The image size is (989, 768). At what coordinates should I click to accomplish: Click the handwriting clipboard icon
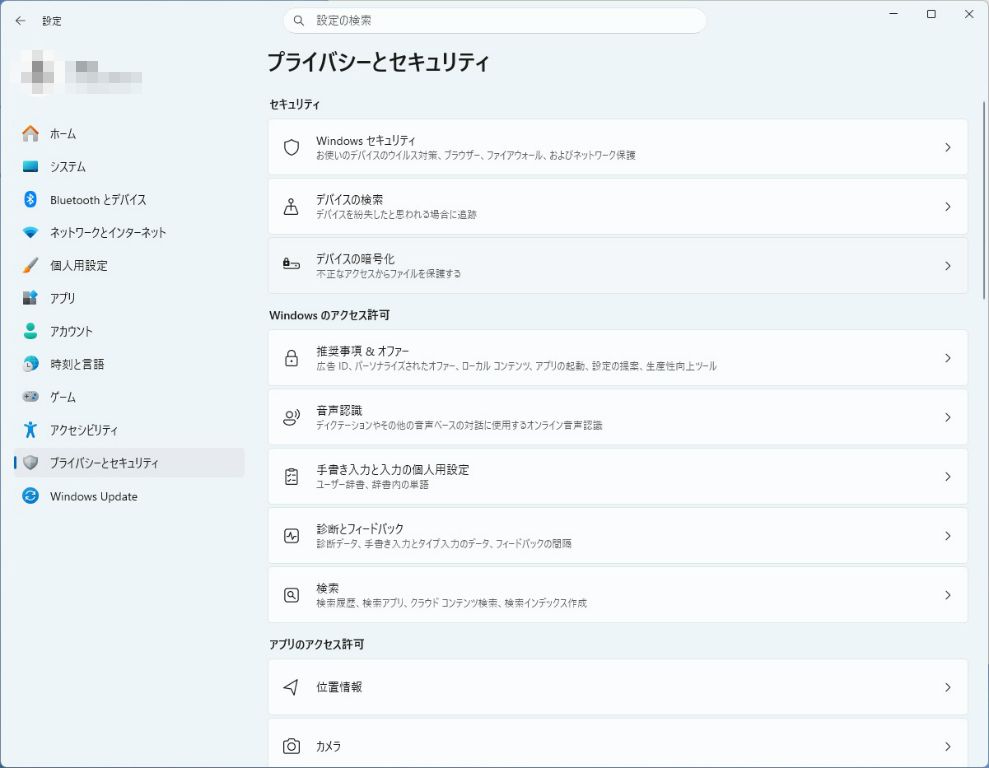(291, 476)
